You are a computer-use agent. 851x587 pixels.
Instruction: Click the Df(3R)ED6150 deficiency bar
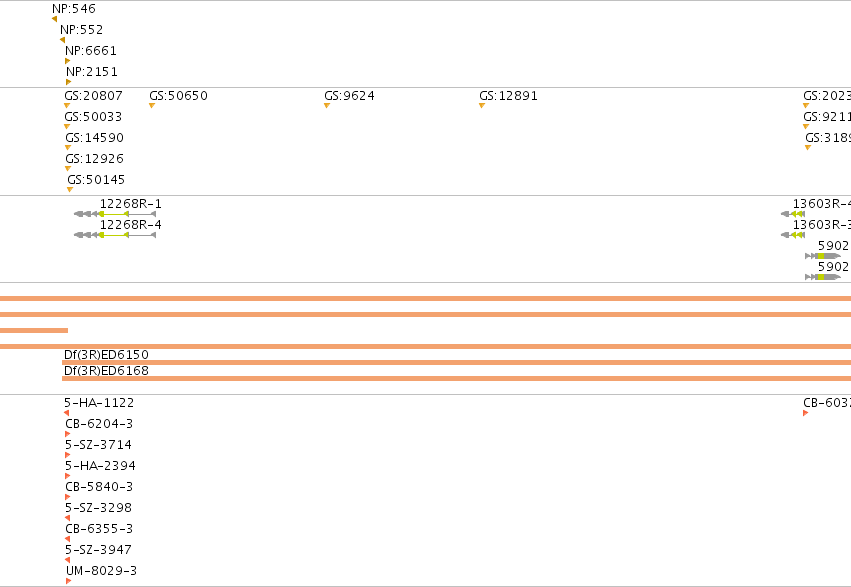(x=456, y=362)
